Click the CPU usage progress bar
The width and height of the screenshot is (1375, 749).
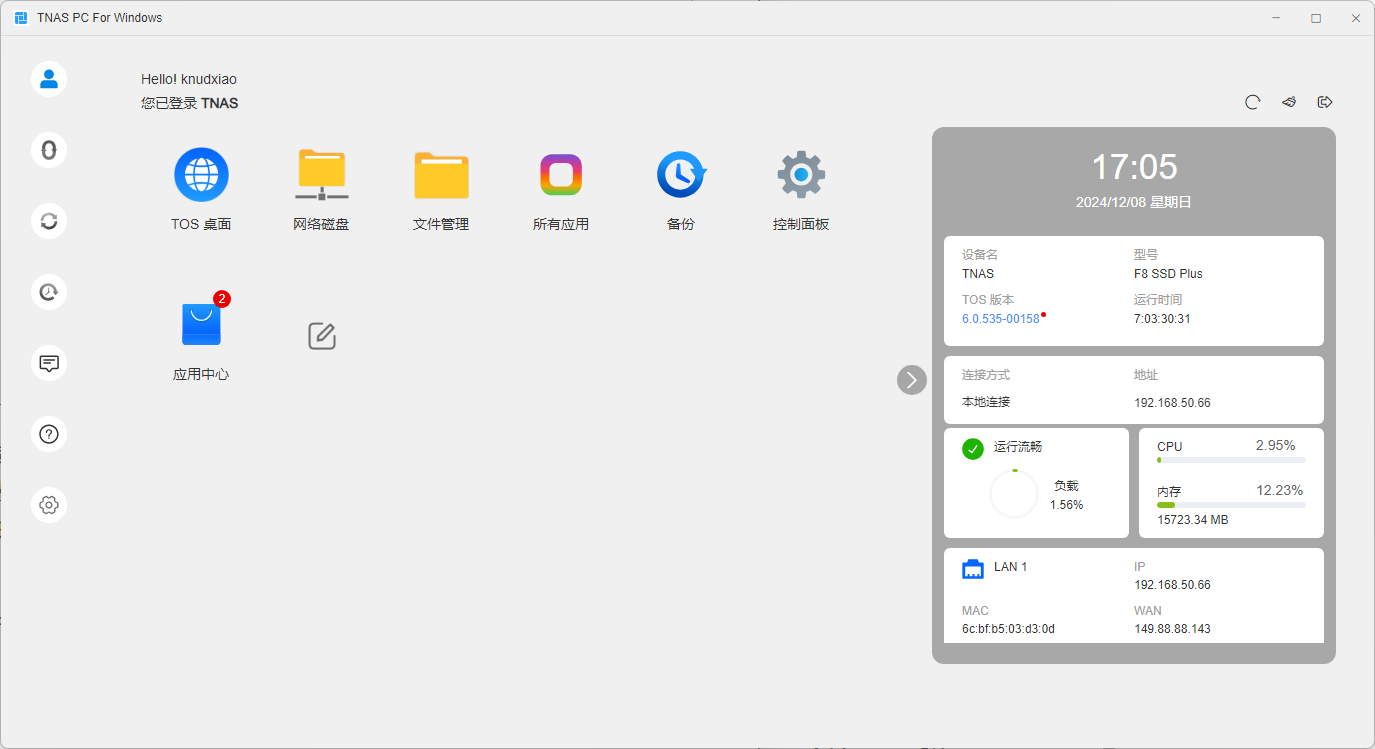pyautogui.click(x=1231, y=460)
